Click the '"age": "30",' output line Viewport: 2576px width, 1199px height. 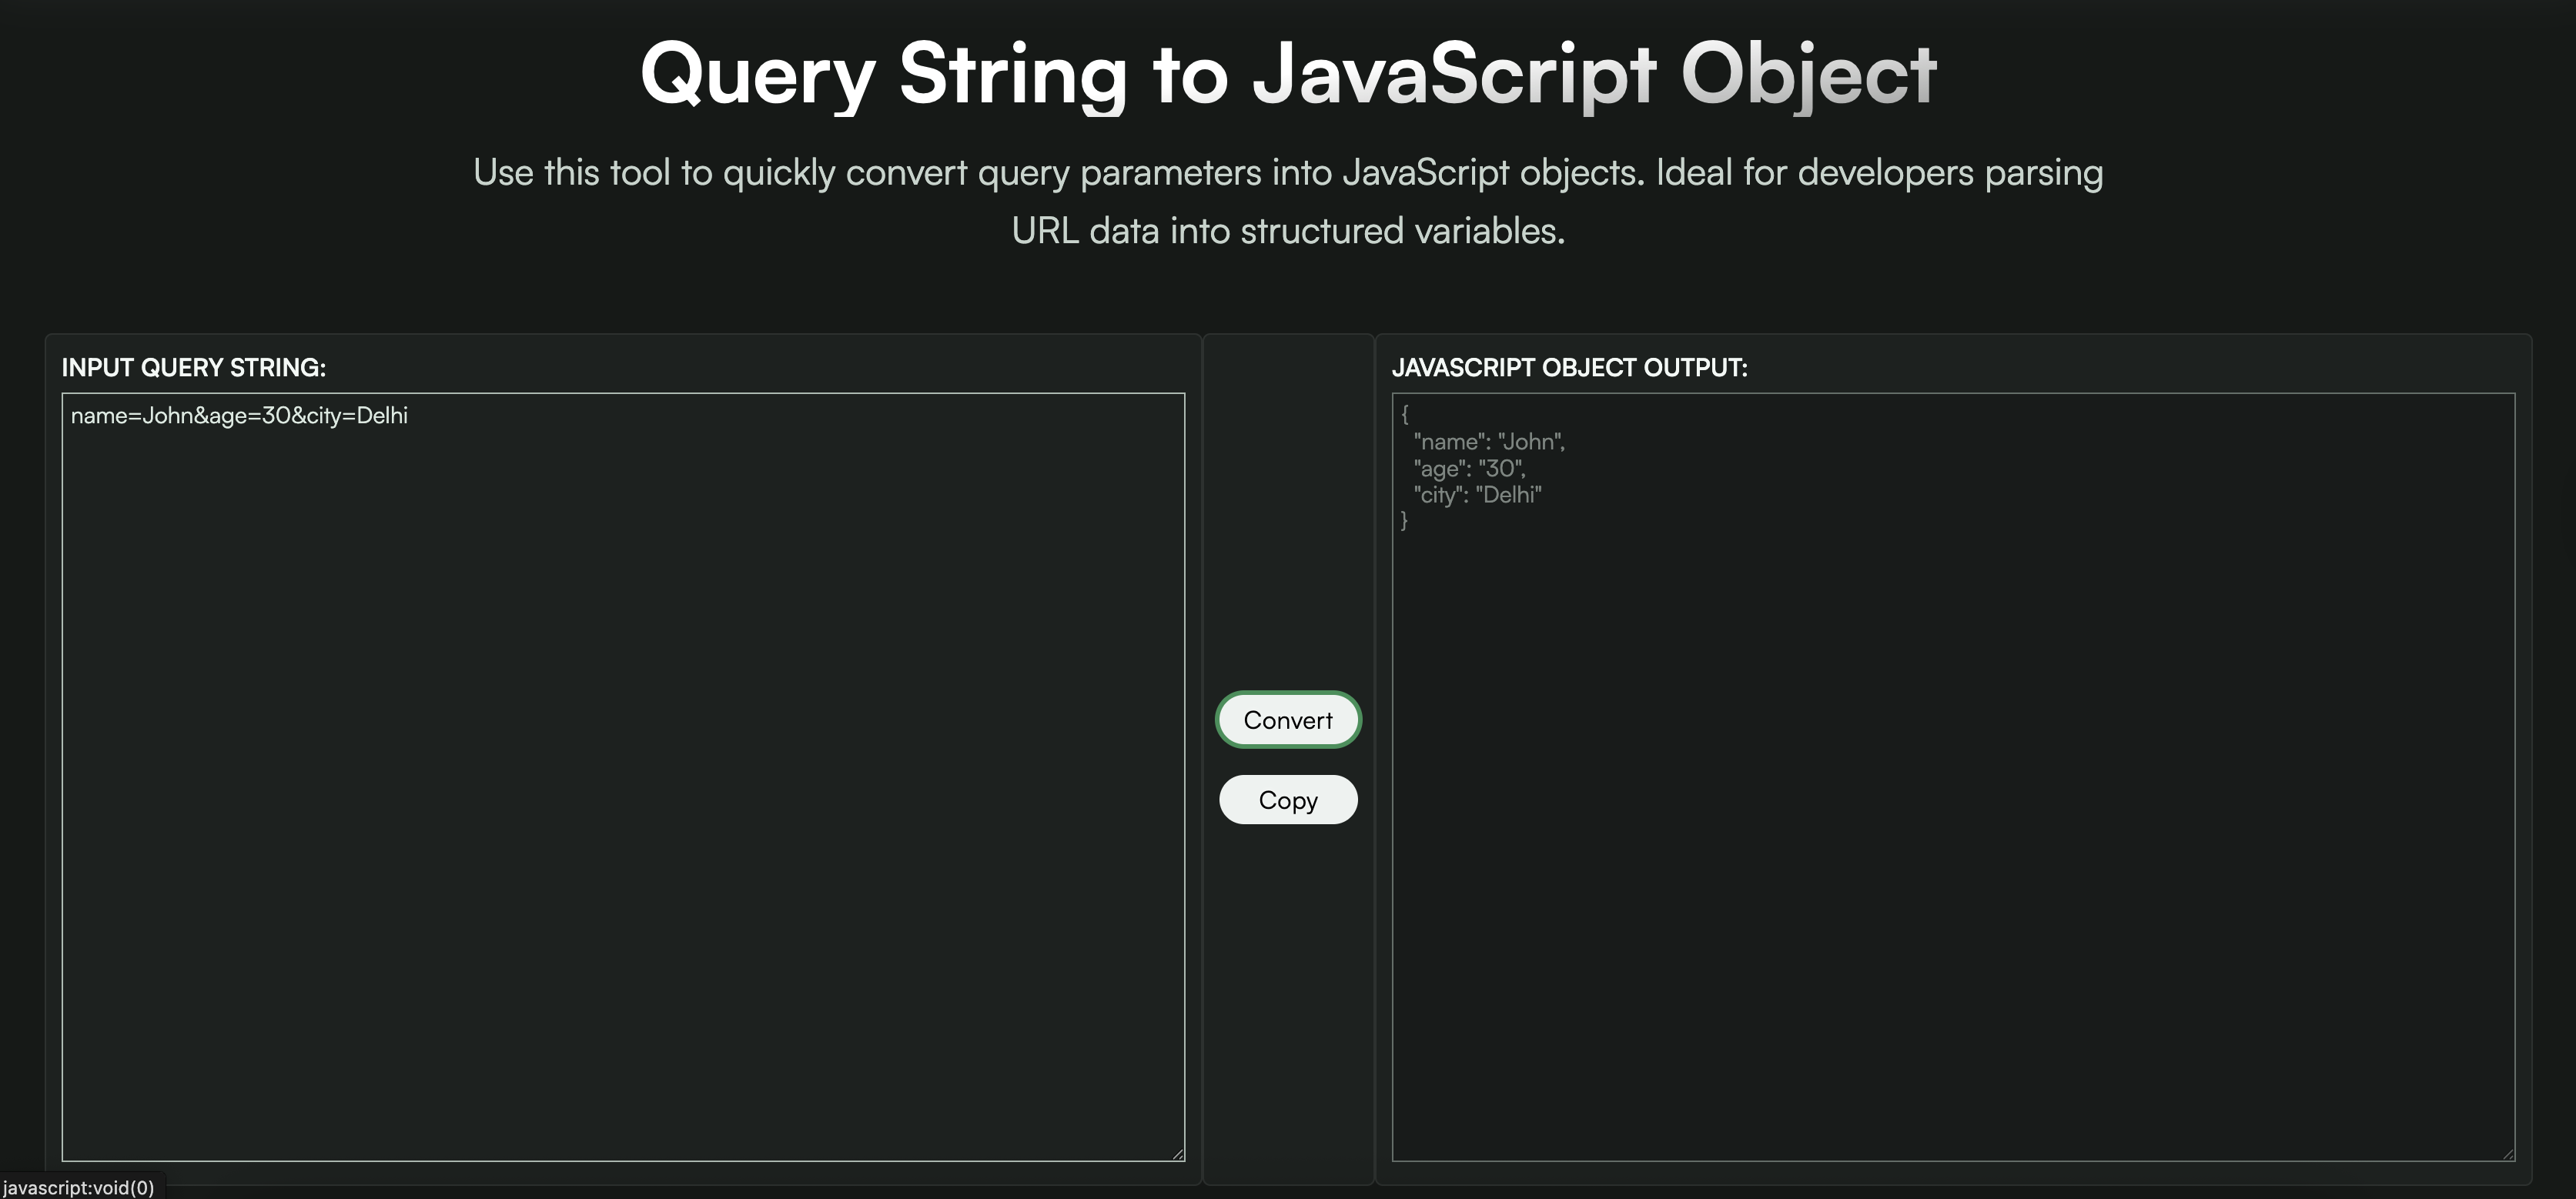1469,468
